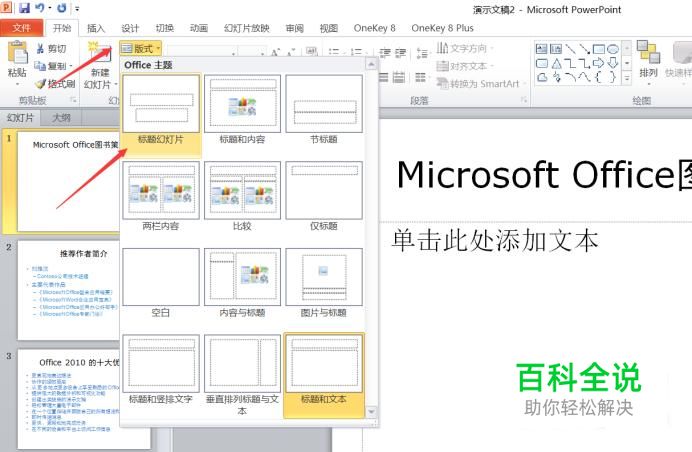Select the 空白 layout
Image resolution: width=692 pixels, height=452 pixels.
161,283
